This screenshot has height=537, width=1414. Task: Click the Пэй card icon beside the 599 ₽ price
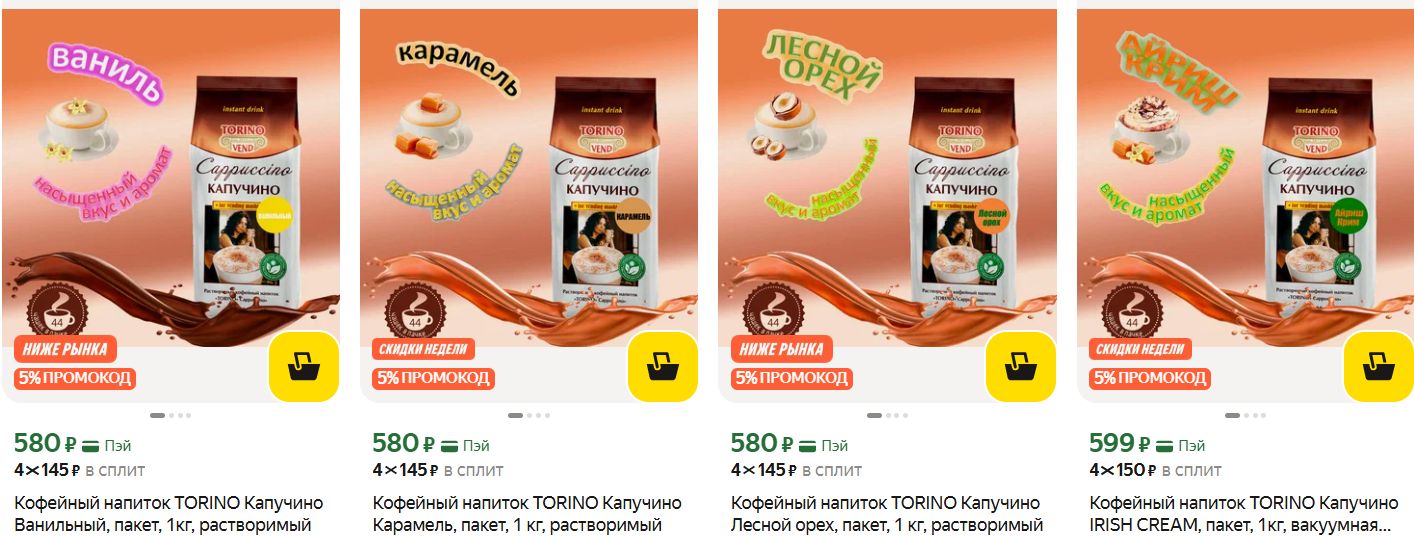click(1165, 445)
